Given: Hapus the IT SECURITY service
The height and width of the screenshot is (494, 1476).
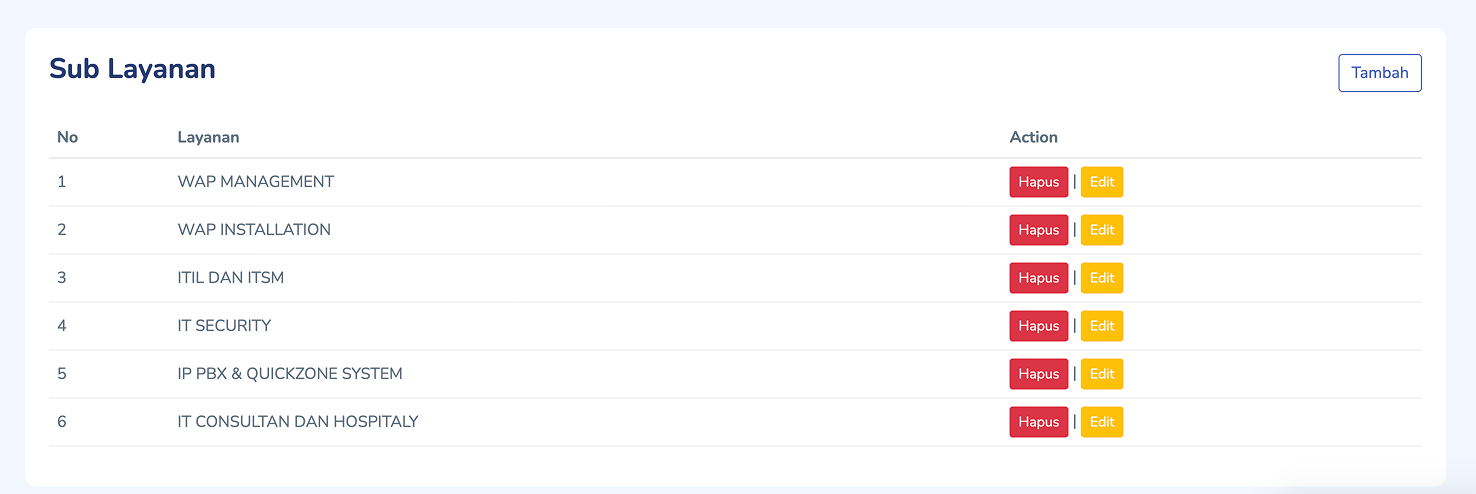Looking at the screenshot, I should click(x=1038, y=326).
